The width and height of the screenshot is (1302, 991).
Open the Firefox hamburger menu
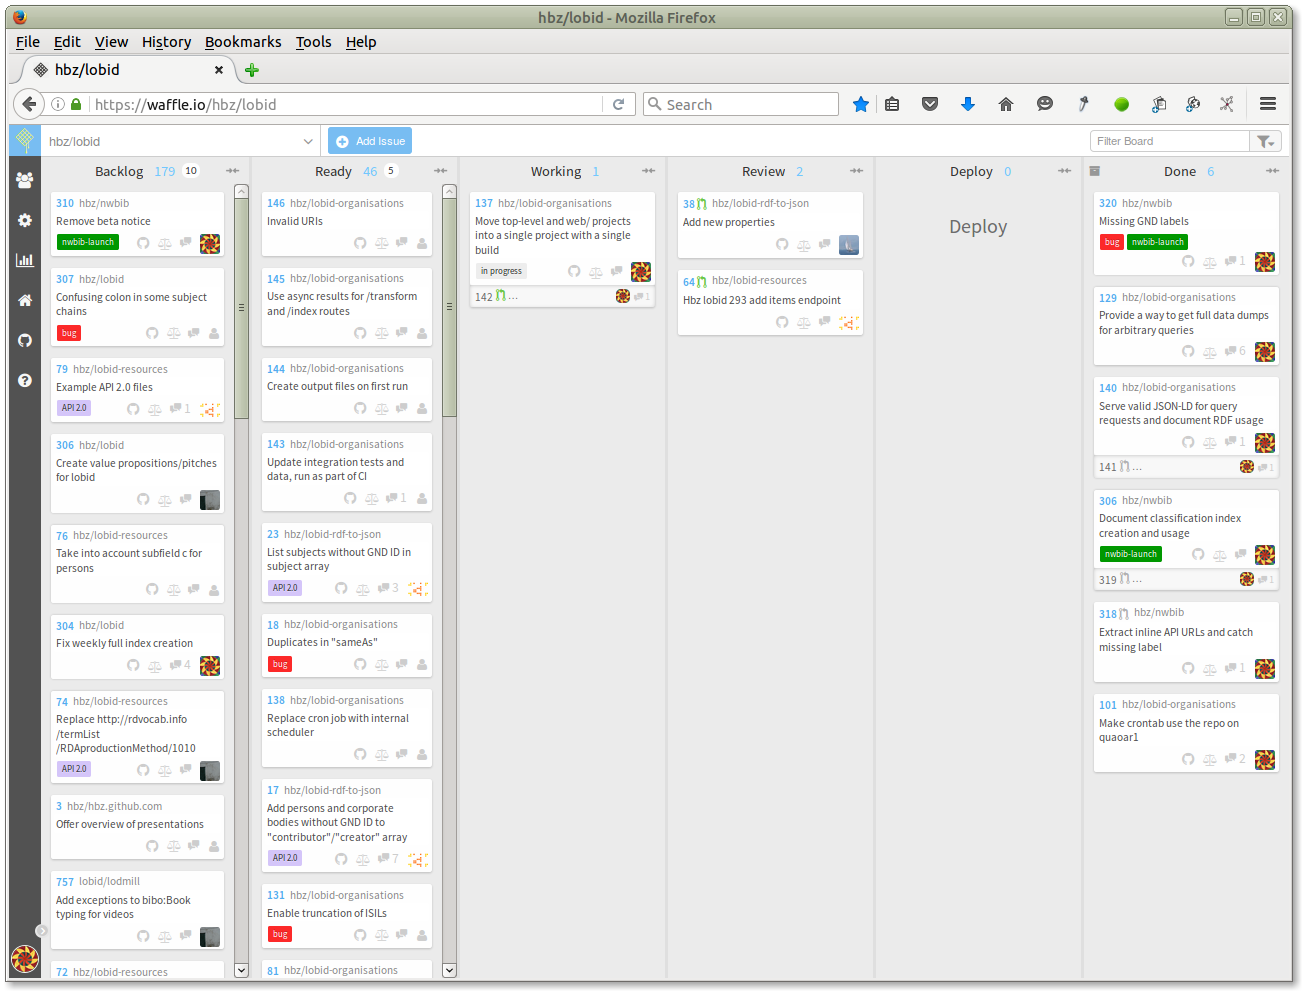(1267, 104)
